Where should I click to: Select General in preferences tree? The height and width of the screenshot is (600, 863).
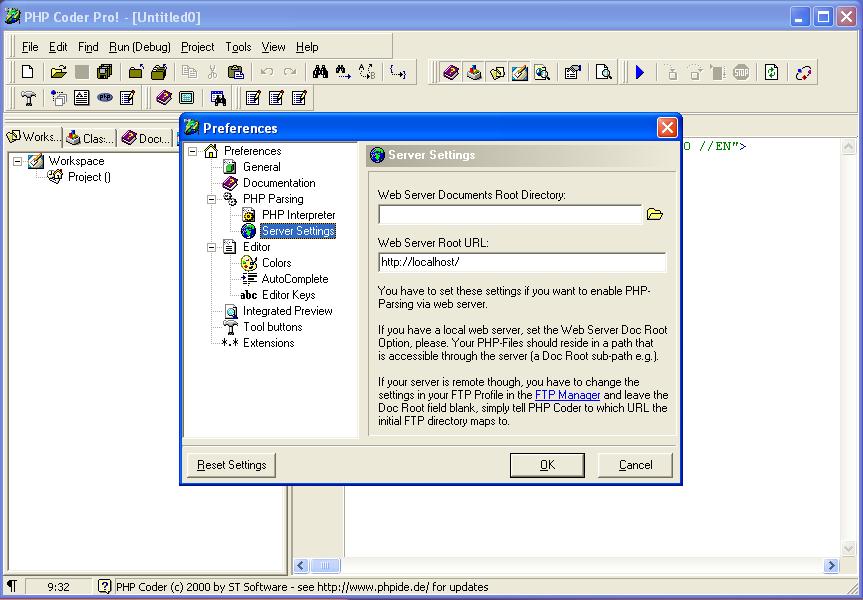[x=261, y=167]
